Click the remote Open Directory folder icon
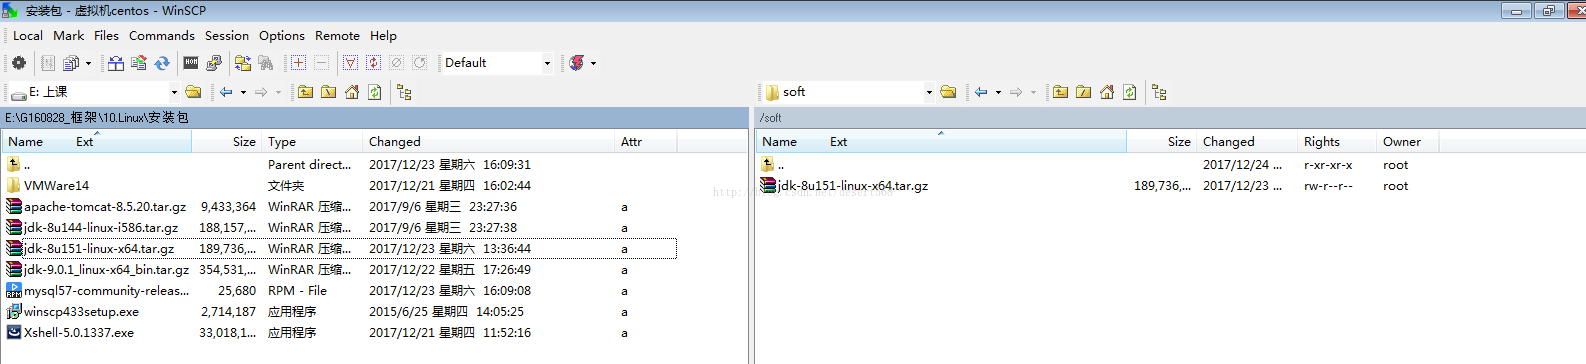Viewport: 1586px width, 364px height. [x=949, y=92]
